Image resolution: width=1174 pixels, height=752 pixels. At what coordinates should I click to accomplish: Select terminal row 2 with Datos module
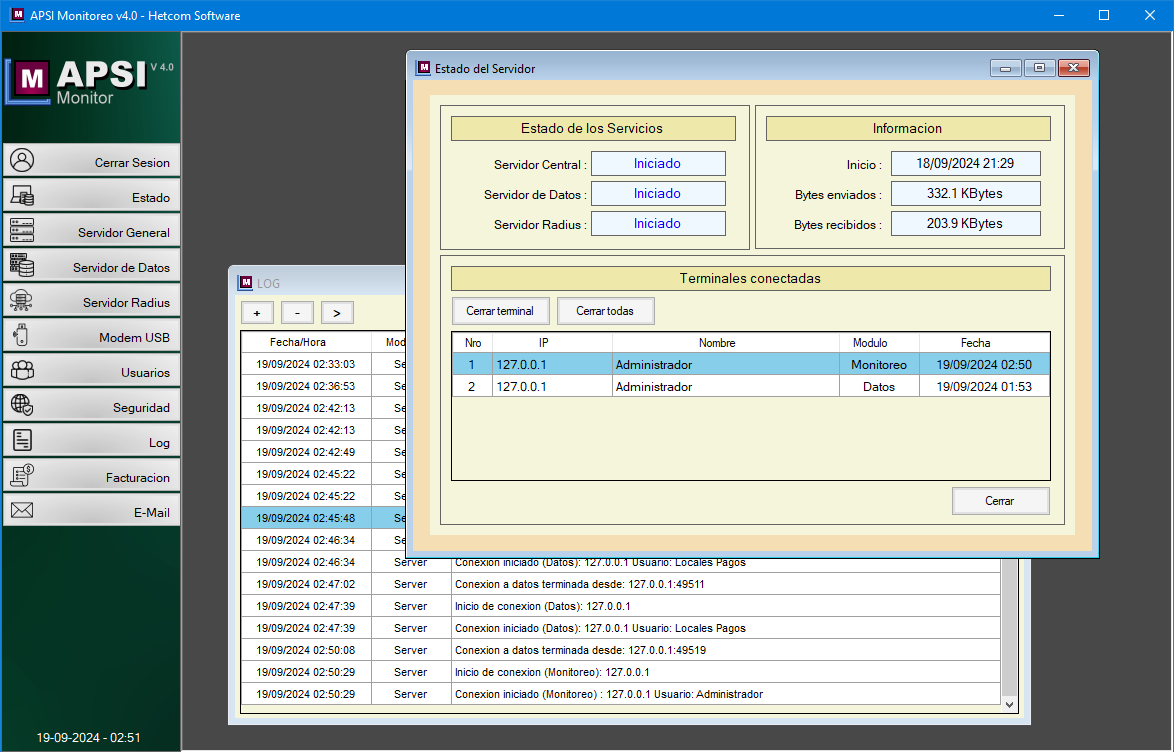tap(750, 386)
